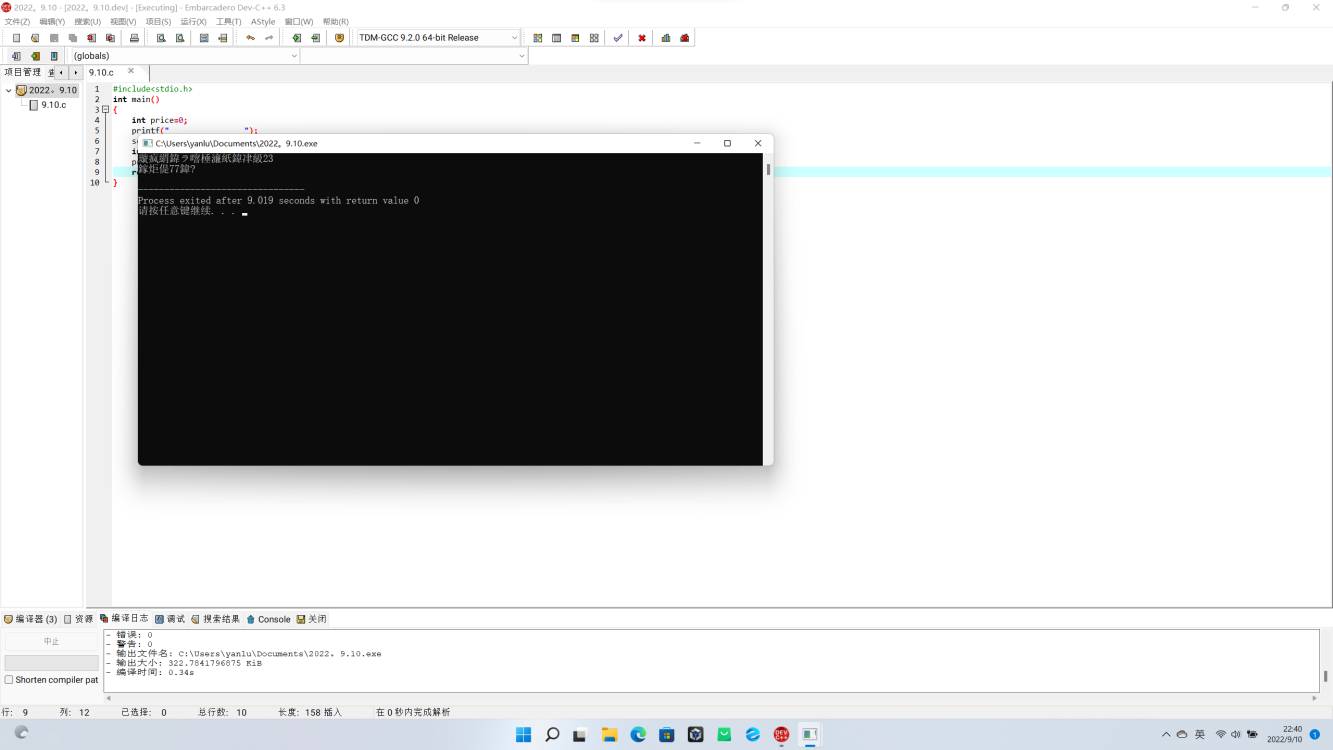Click the console exe taskbar icon
Screen dimensions: 1333x750
coord(810,735)
